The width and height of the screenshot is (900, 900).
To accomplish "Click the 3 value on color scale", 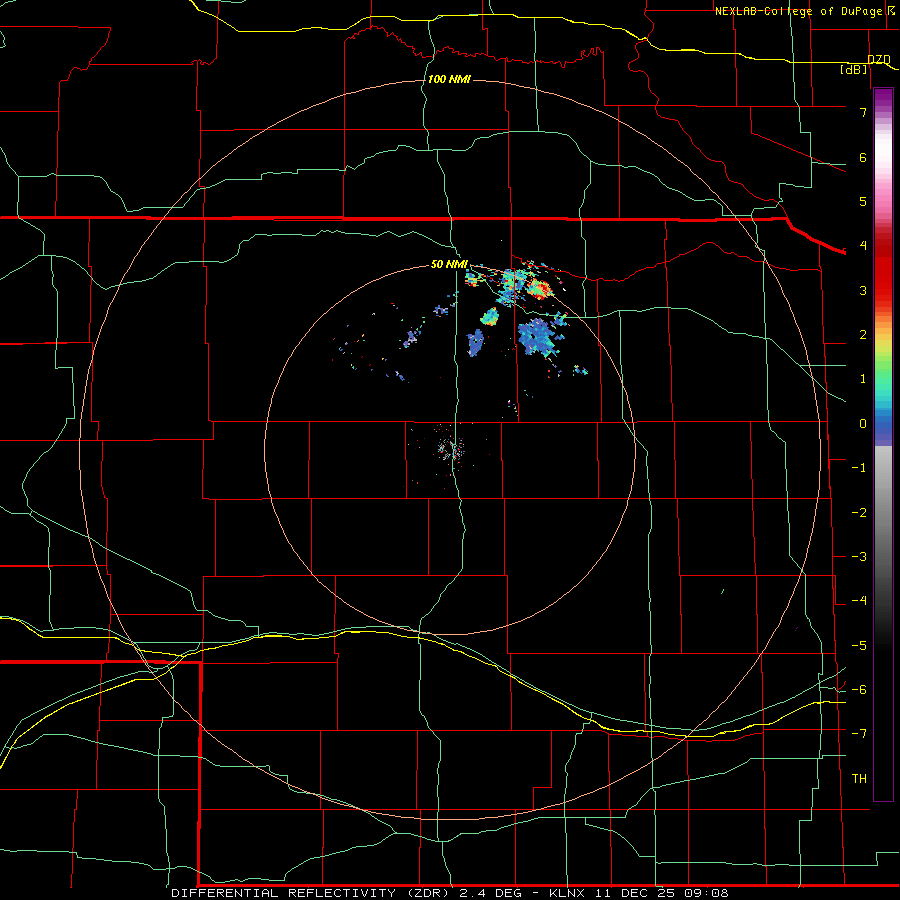I will pyautogui.click(x=863, y=290).
